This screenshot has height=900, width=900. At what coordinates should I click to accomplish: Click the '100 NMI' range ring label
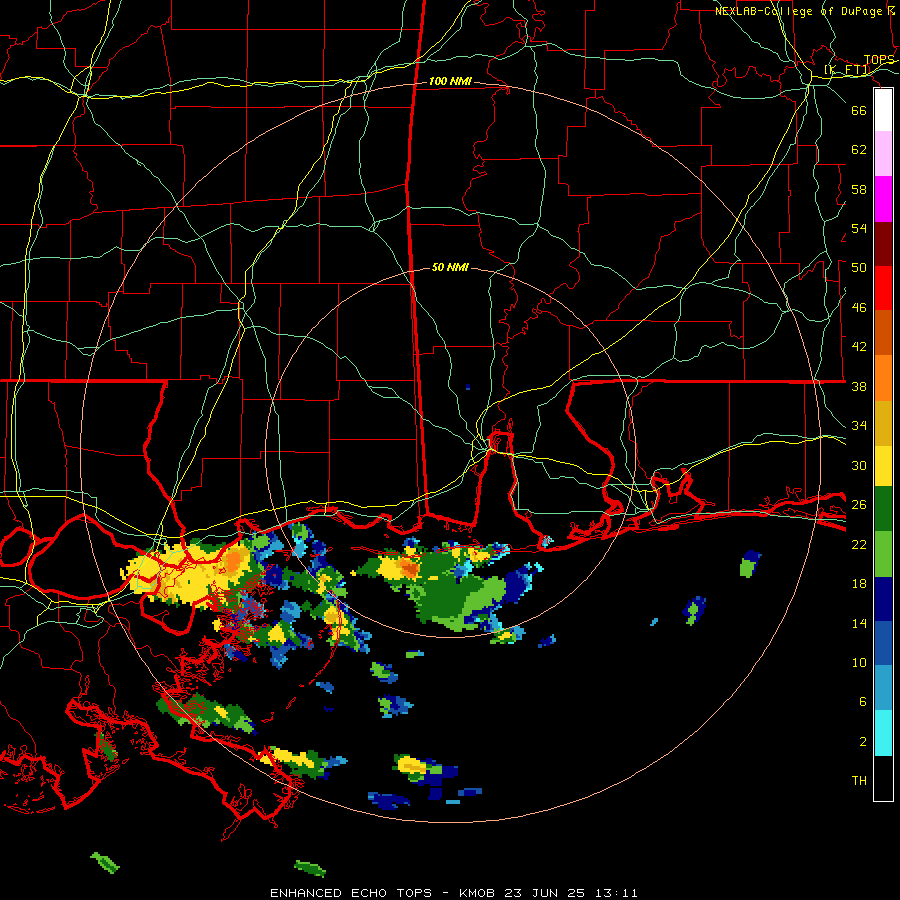click(450, 82)
